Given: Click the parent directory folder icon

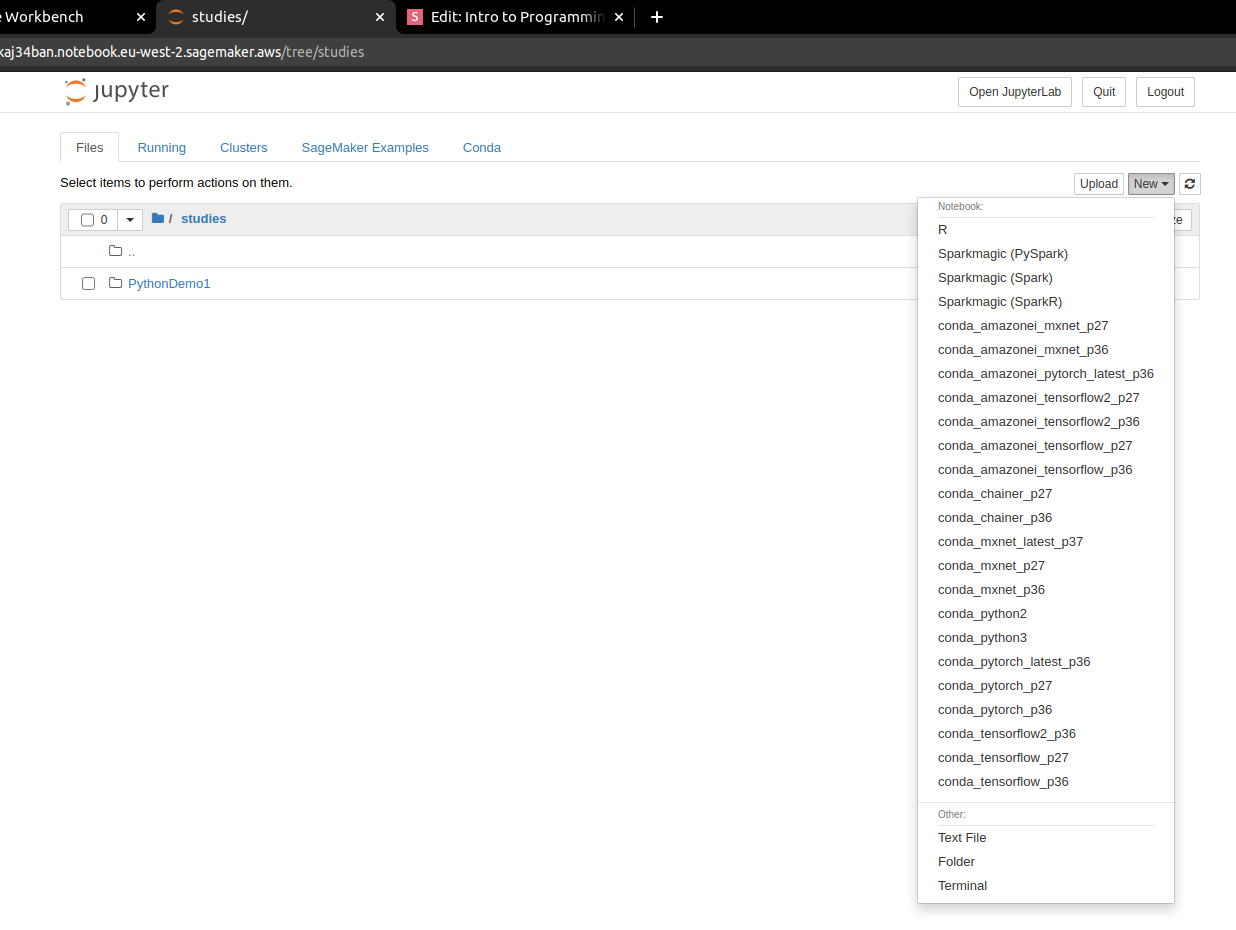Looking at the screenshot, I should 115,251.
